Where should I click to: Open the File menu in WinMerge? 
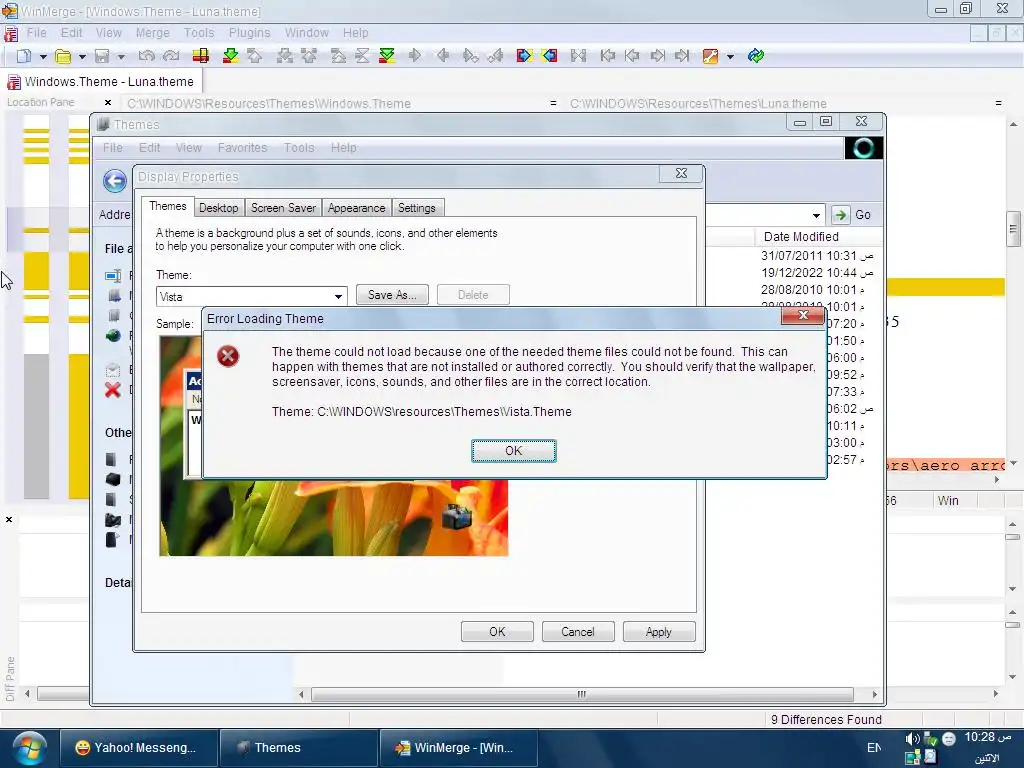coord(37,33)
